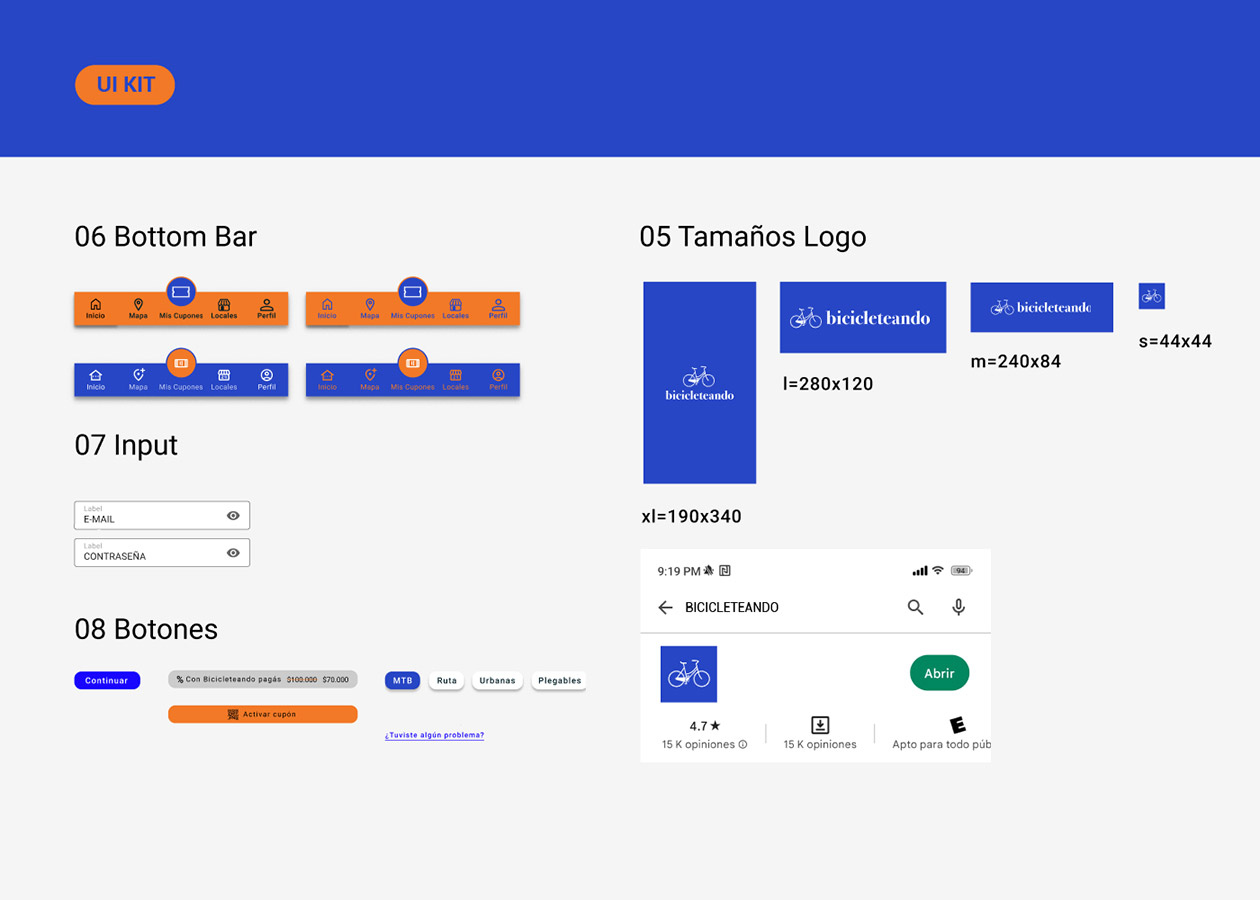Screen dimensions: 1260x900
Task: Click the 'xl=190x340' size label
Action: click(x=692, y=517)
